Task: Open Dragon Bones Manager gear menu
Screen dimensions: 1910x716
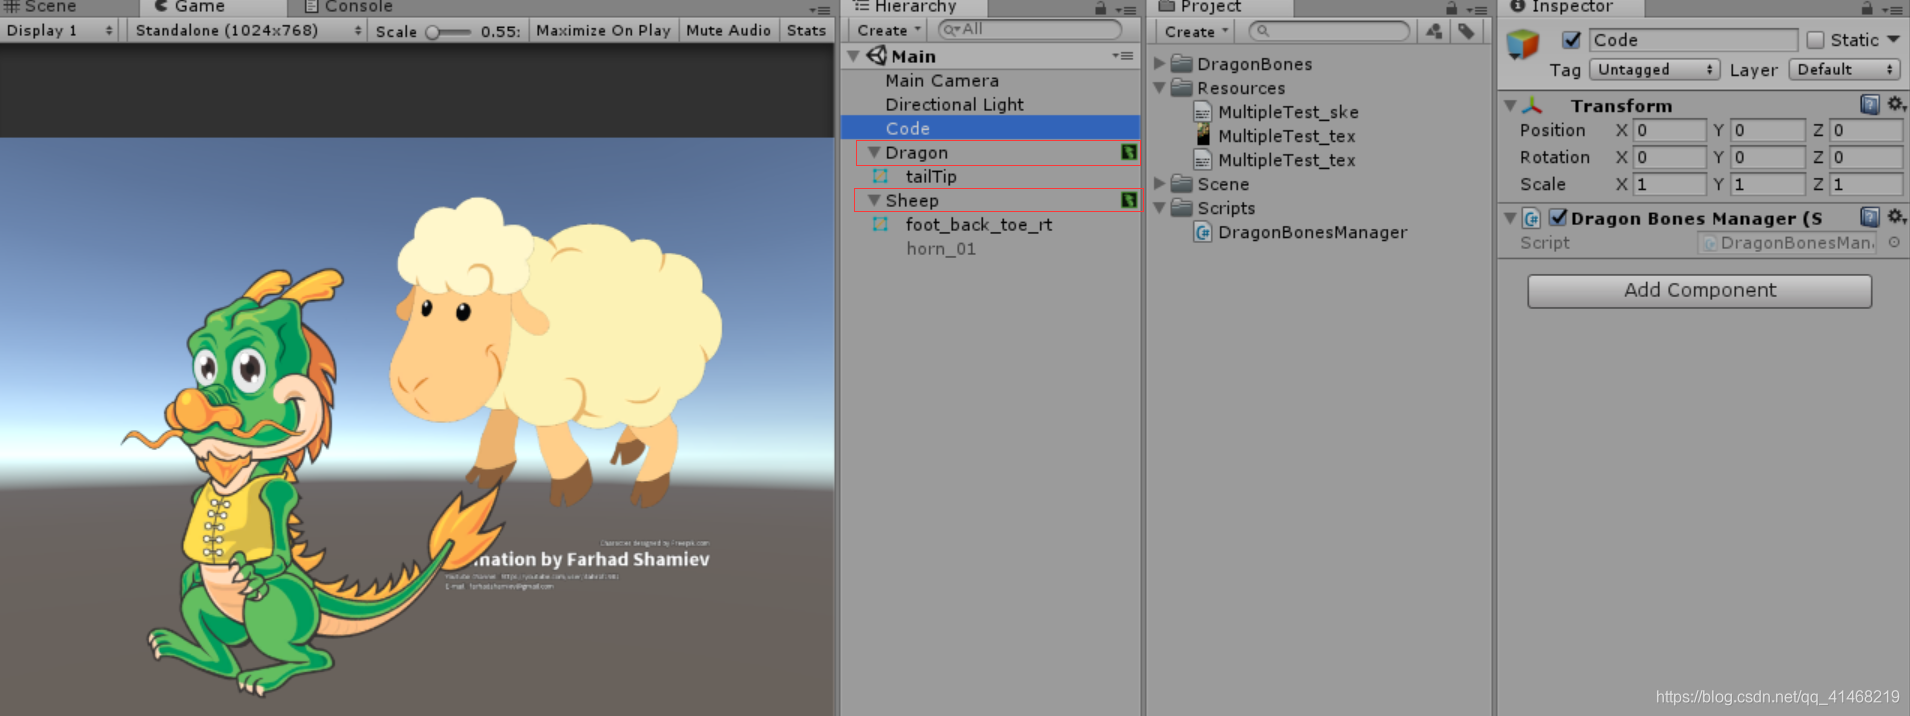Action: [1896, 217]
